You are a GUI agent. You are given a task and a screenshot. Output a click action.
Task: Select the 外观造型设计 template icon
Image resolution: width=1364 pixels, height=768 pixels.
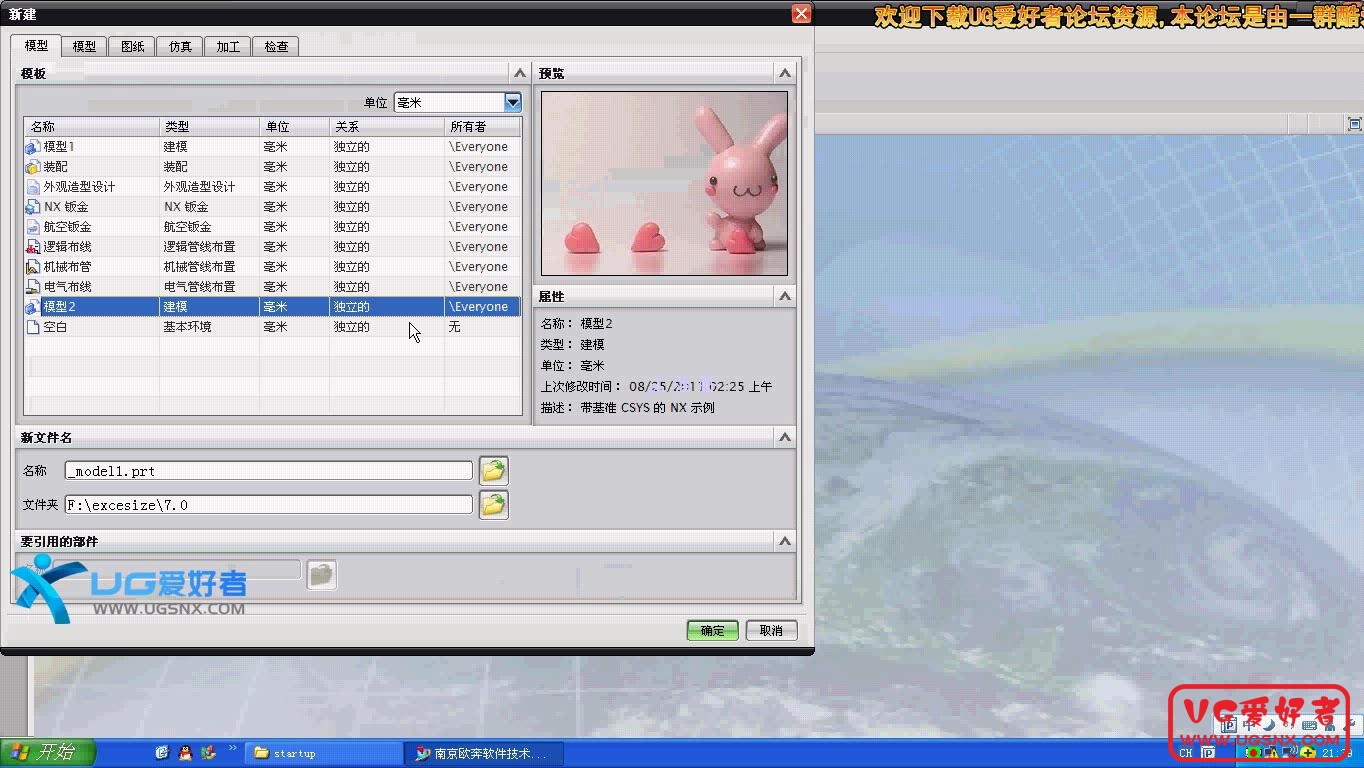tap(33, 187)
